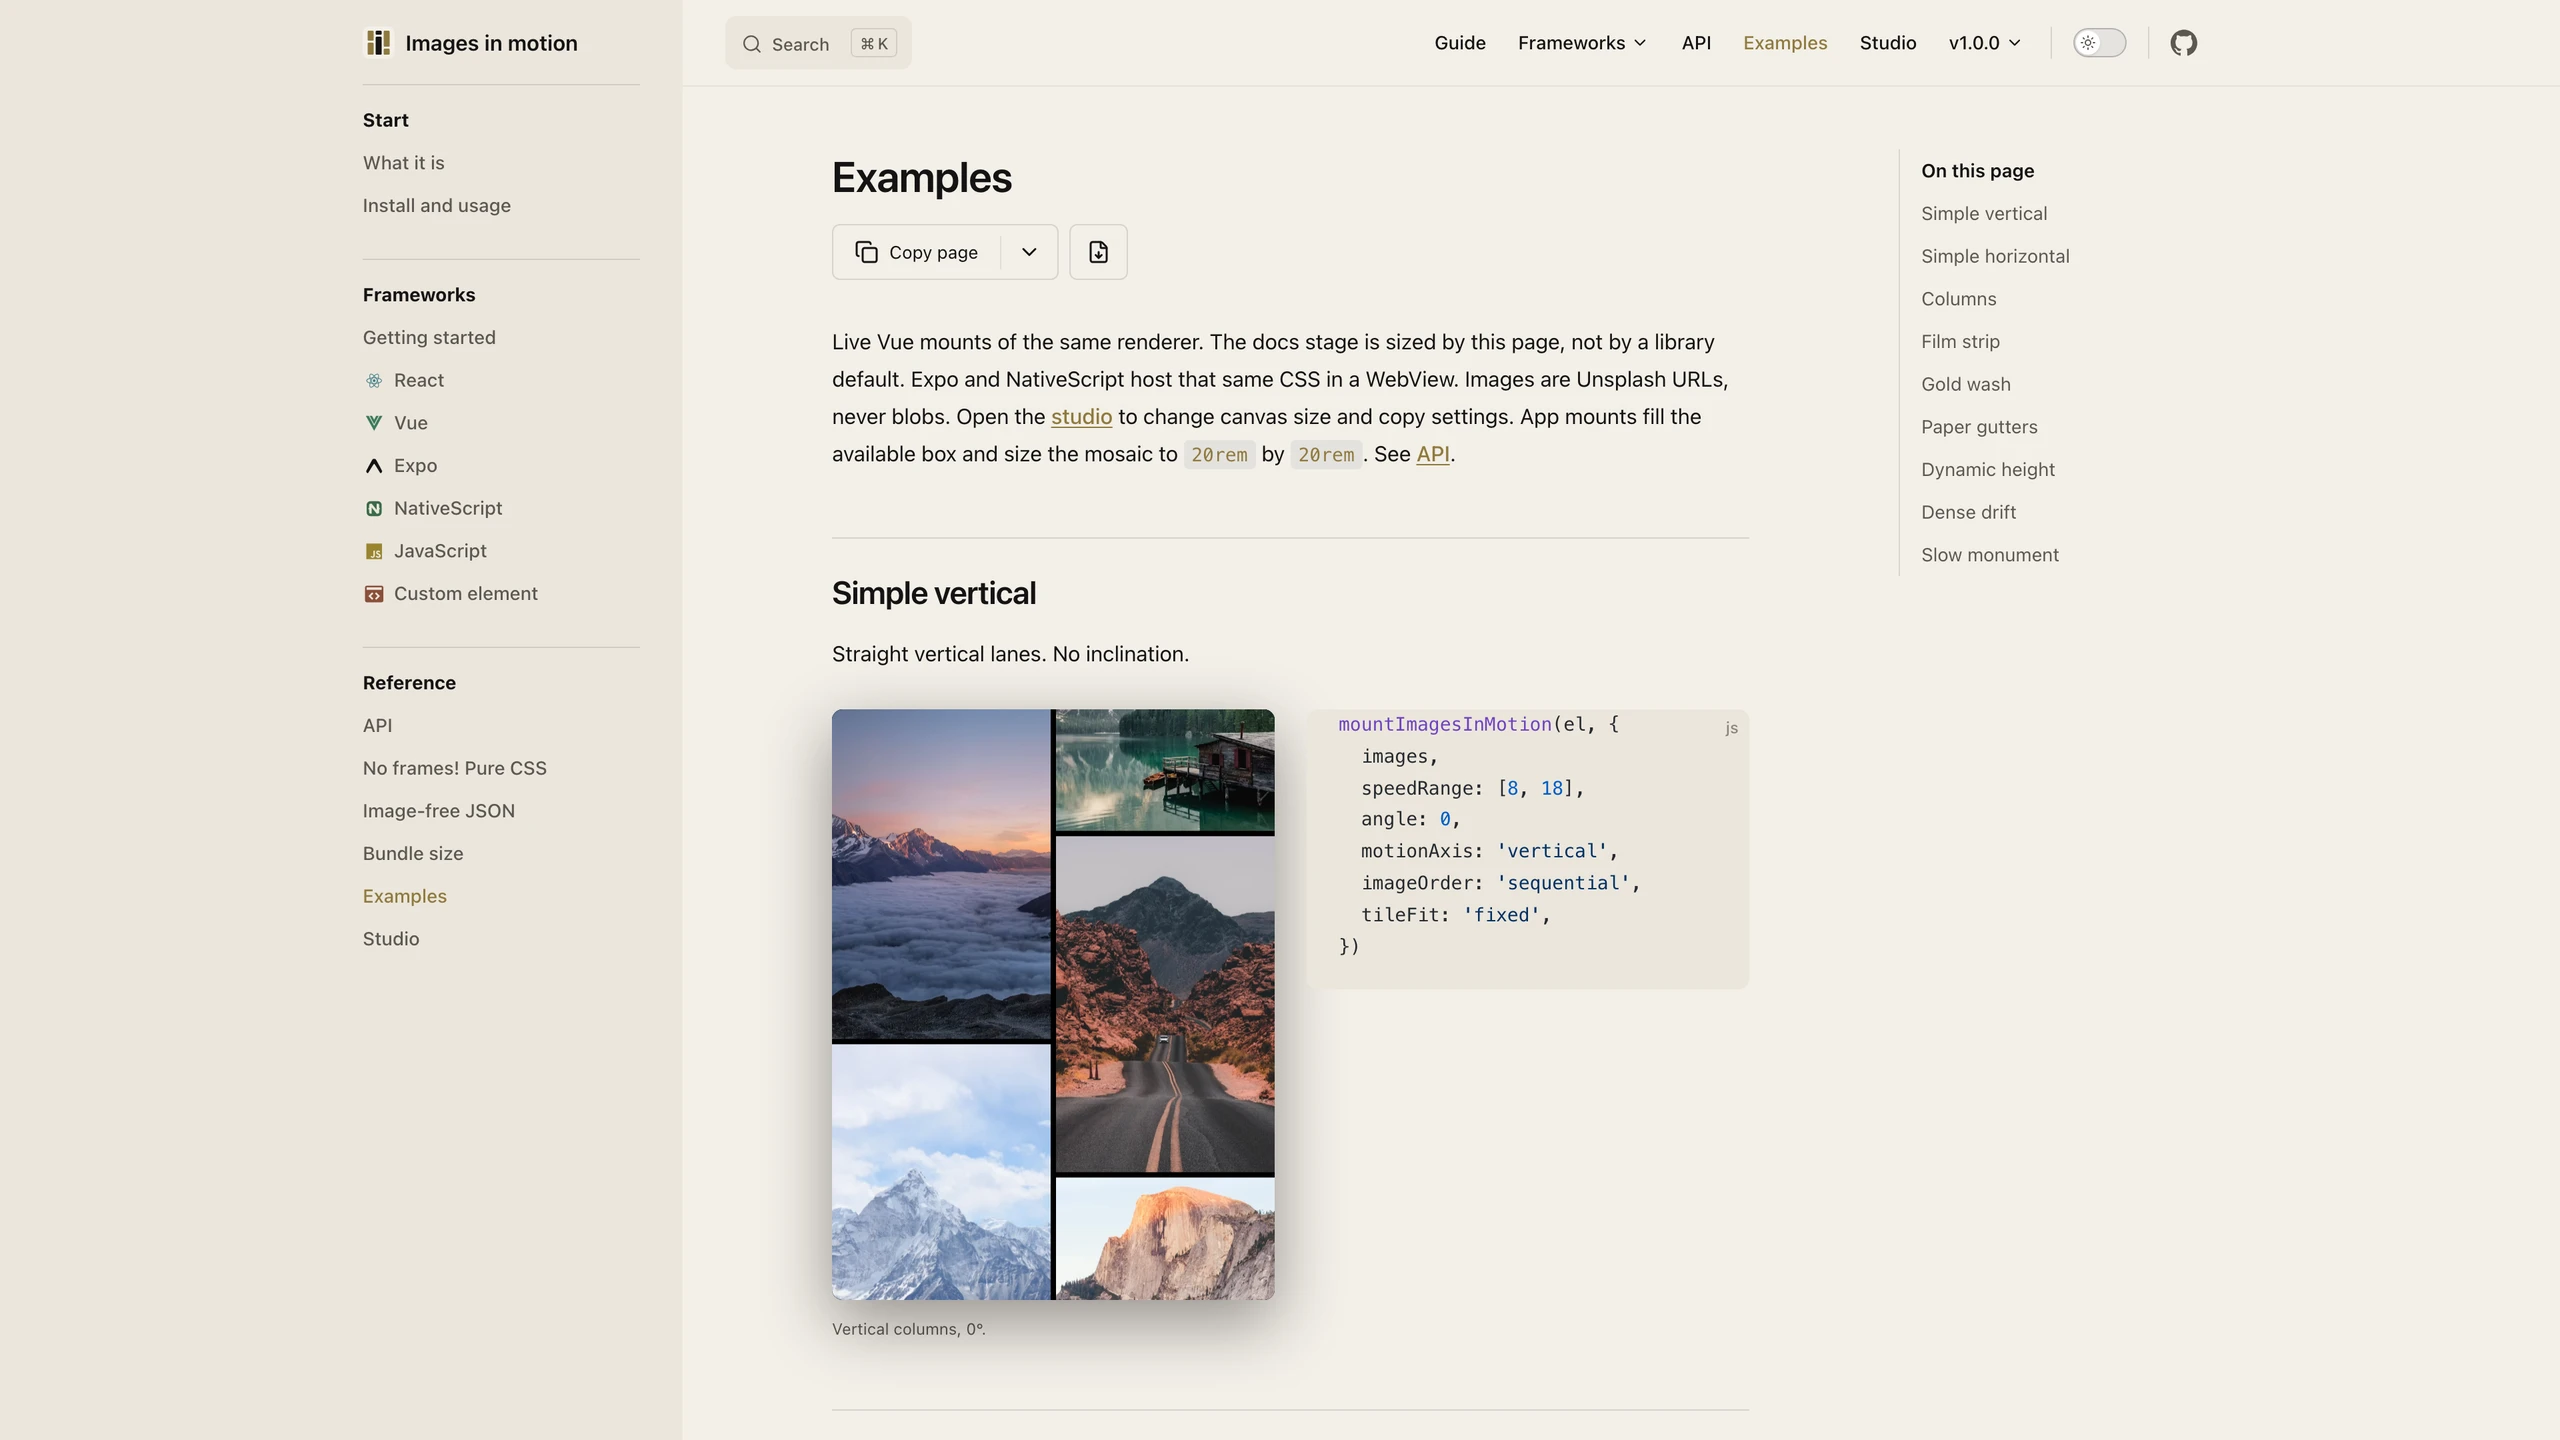
Task: Click the Simple vertical heading
Action: coord(934,593)
